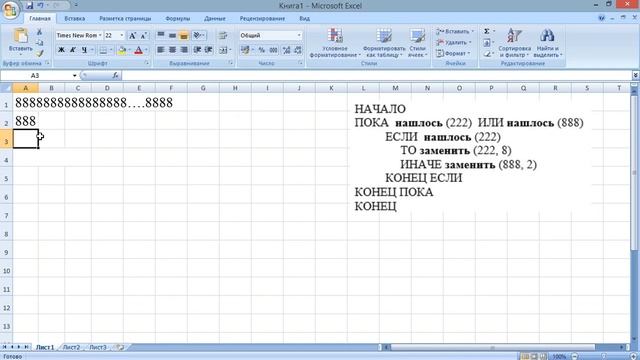640x360 pixels.
Task: Open Insert Function fx button
Action: [x=116, y=75]
